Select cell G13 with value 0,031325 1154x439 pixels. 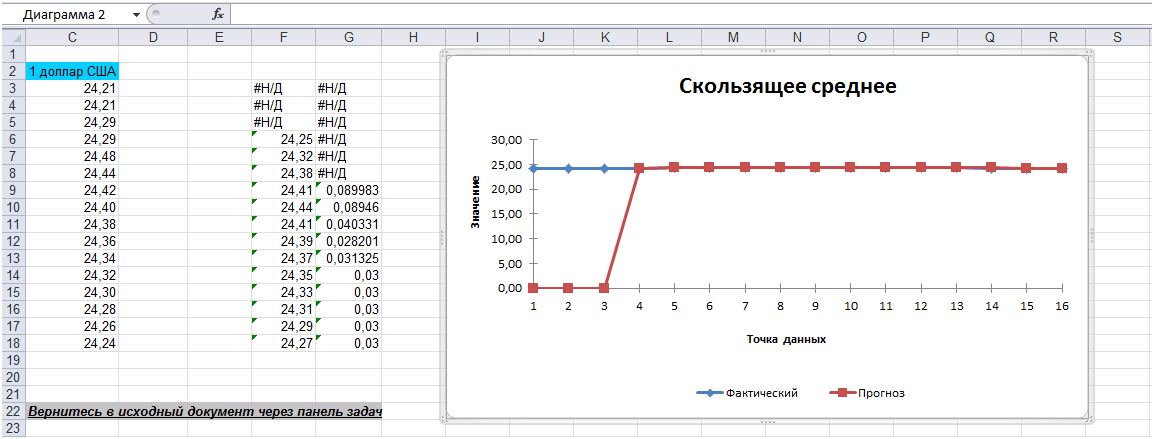(348, 258)
